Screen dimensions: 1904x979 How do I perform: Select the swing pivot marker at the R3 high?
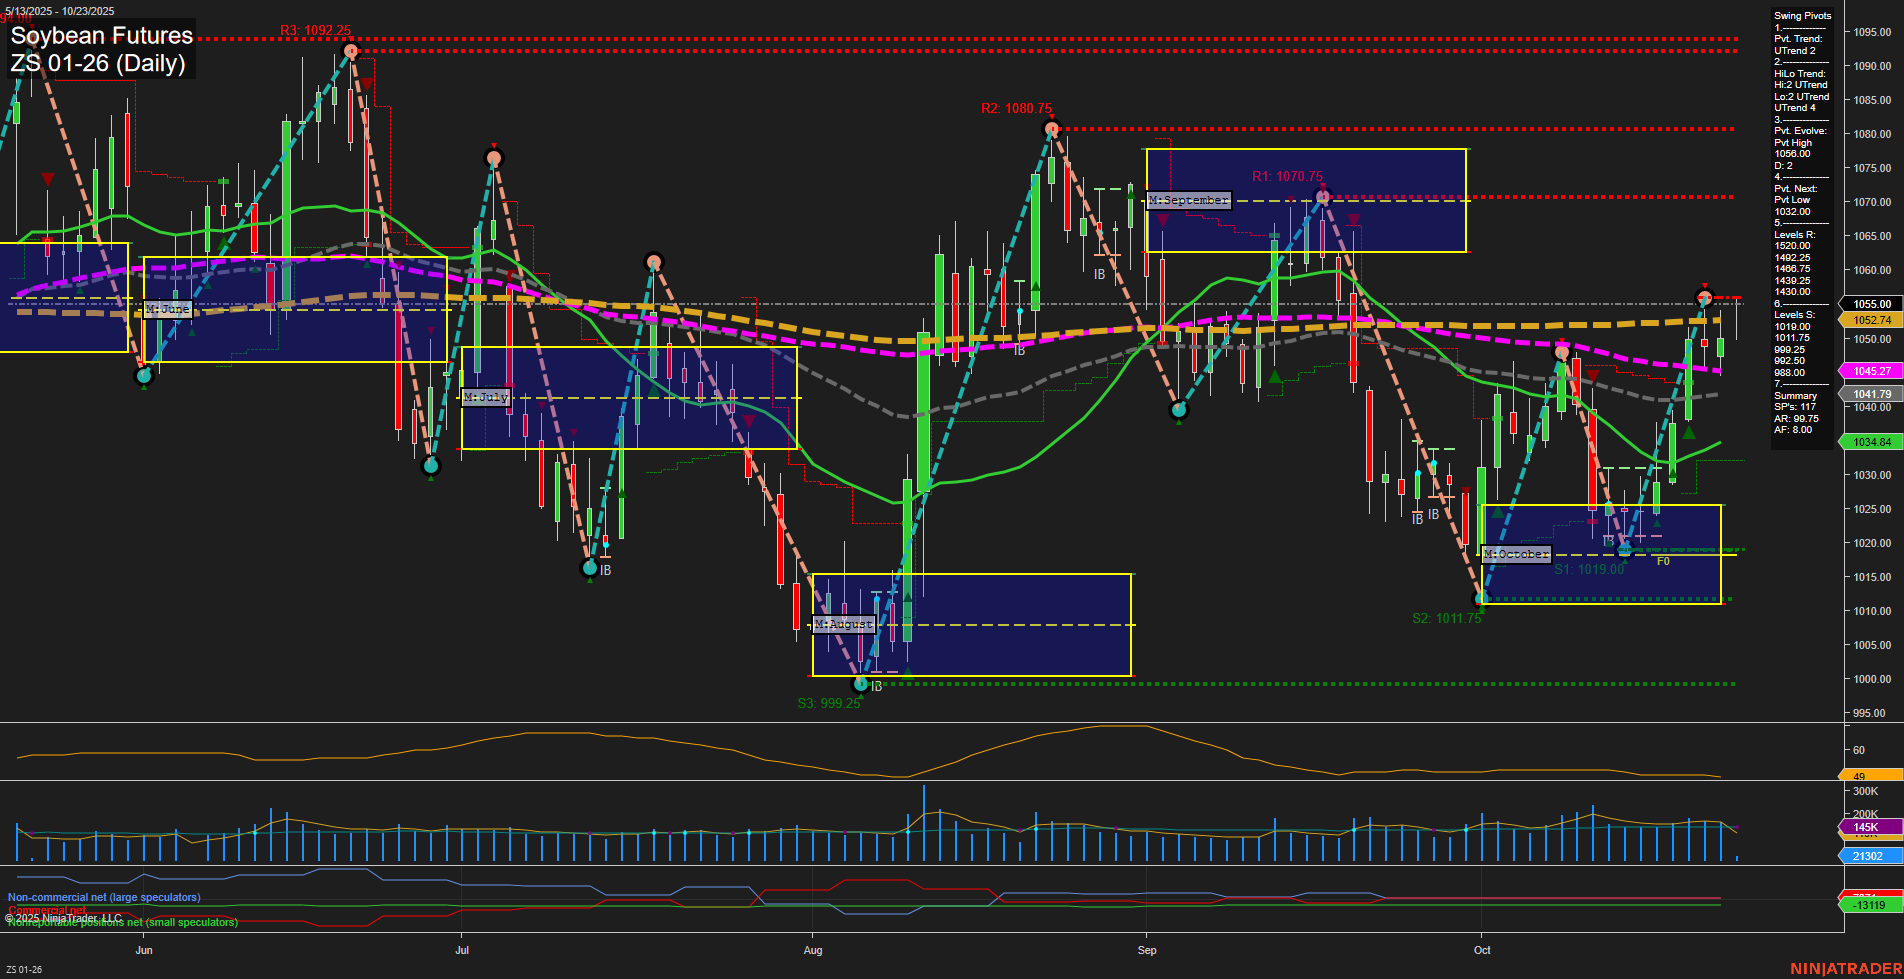tap(351, 49)
